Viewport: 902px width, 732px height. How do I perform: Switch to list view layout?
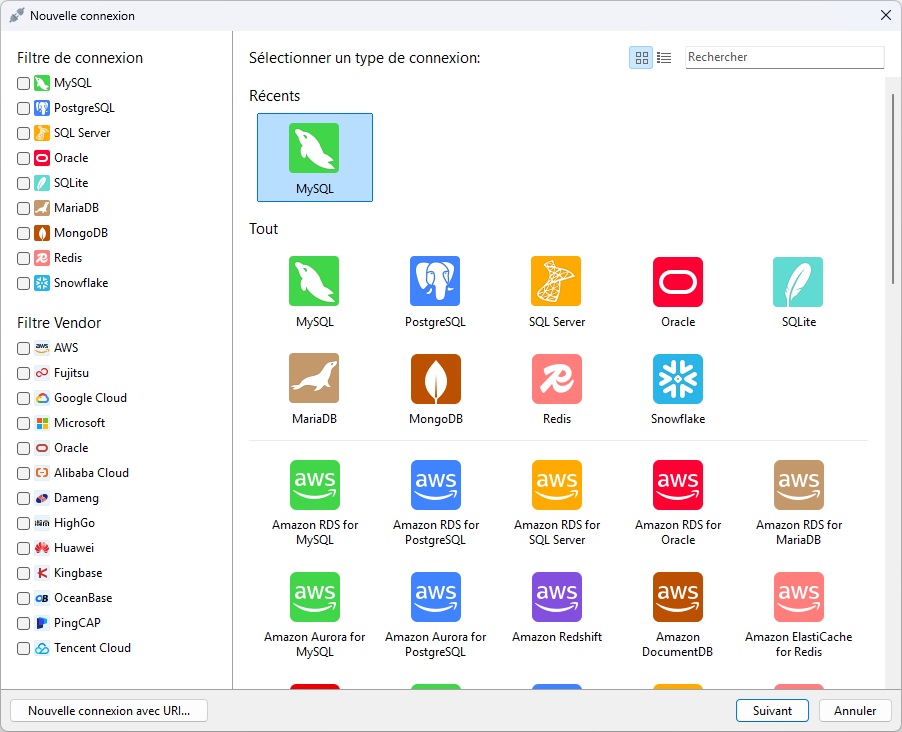tap(664, 58)
